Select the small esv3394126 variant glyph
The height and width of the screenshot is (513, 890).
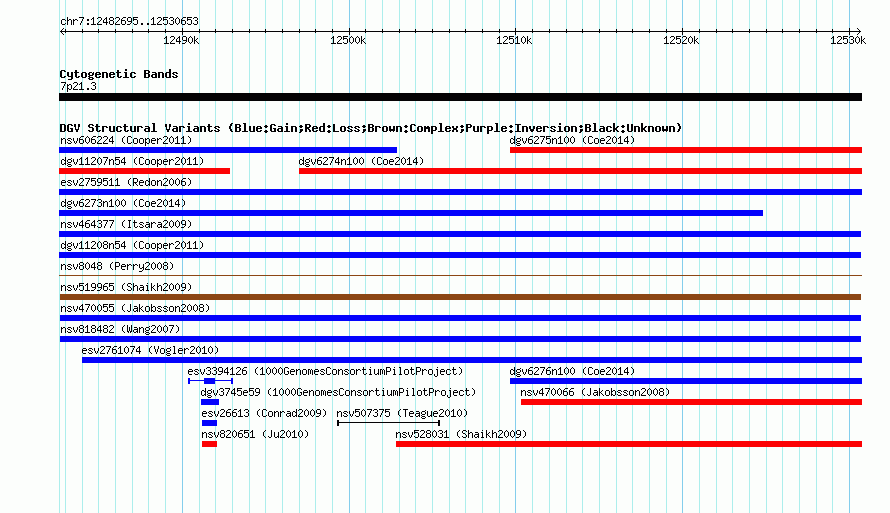[x=210, y=381]
